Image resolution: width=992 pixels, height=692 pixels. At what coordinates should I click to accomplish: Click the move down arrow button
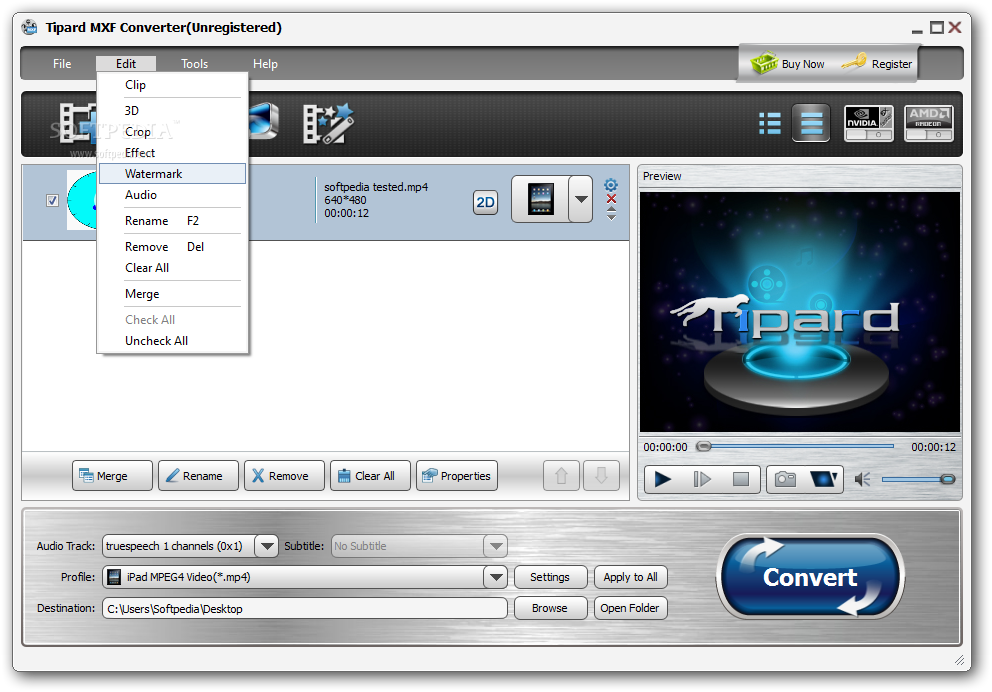(x=601, y=476)
